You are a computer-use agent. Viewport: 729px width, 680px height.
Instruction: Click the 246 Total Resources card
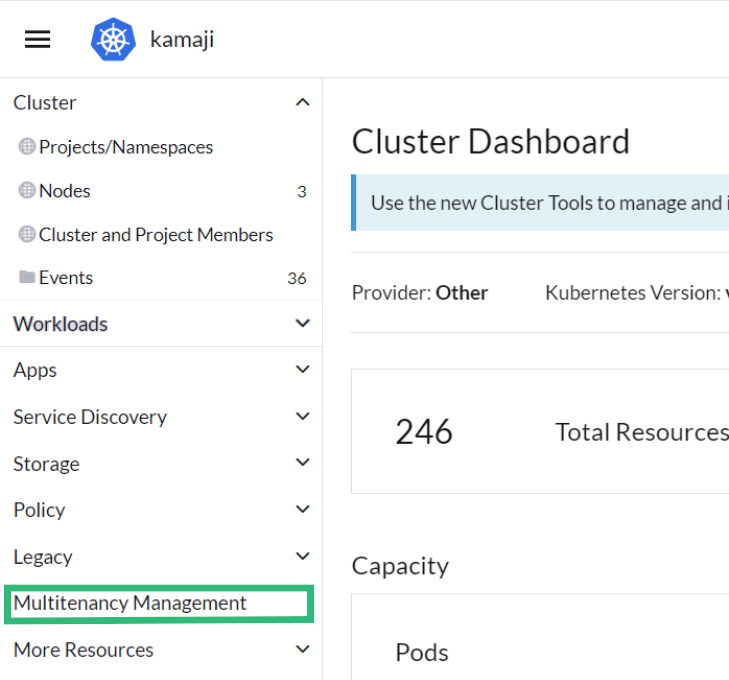point(540,432)
